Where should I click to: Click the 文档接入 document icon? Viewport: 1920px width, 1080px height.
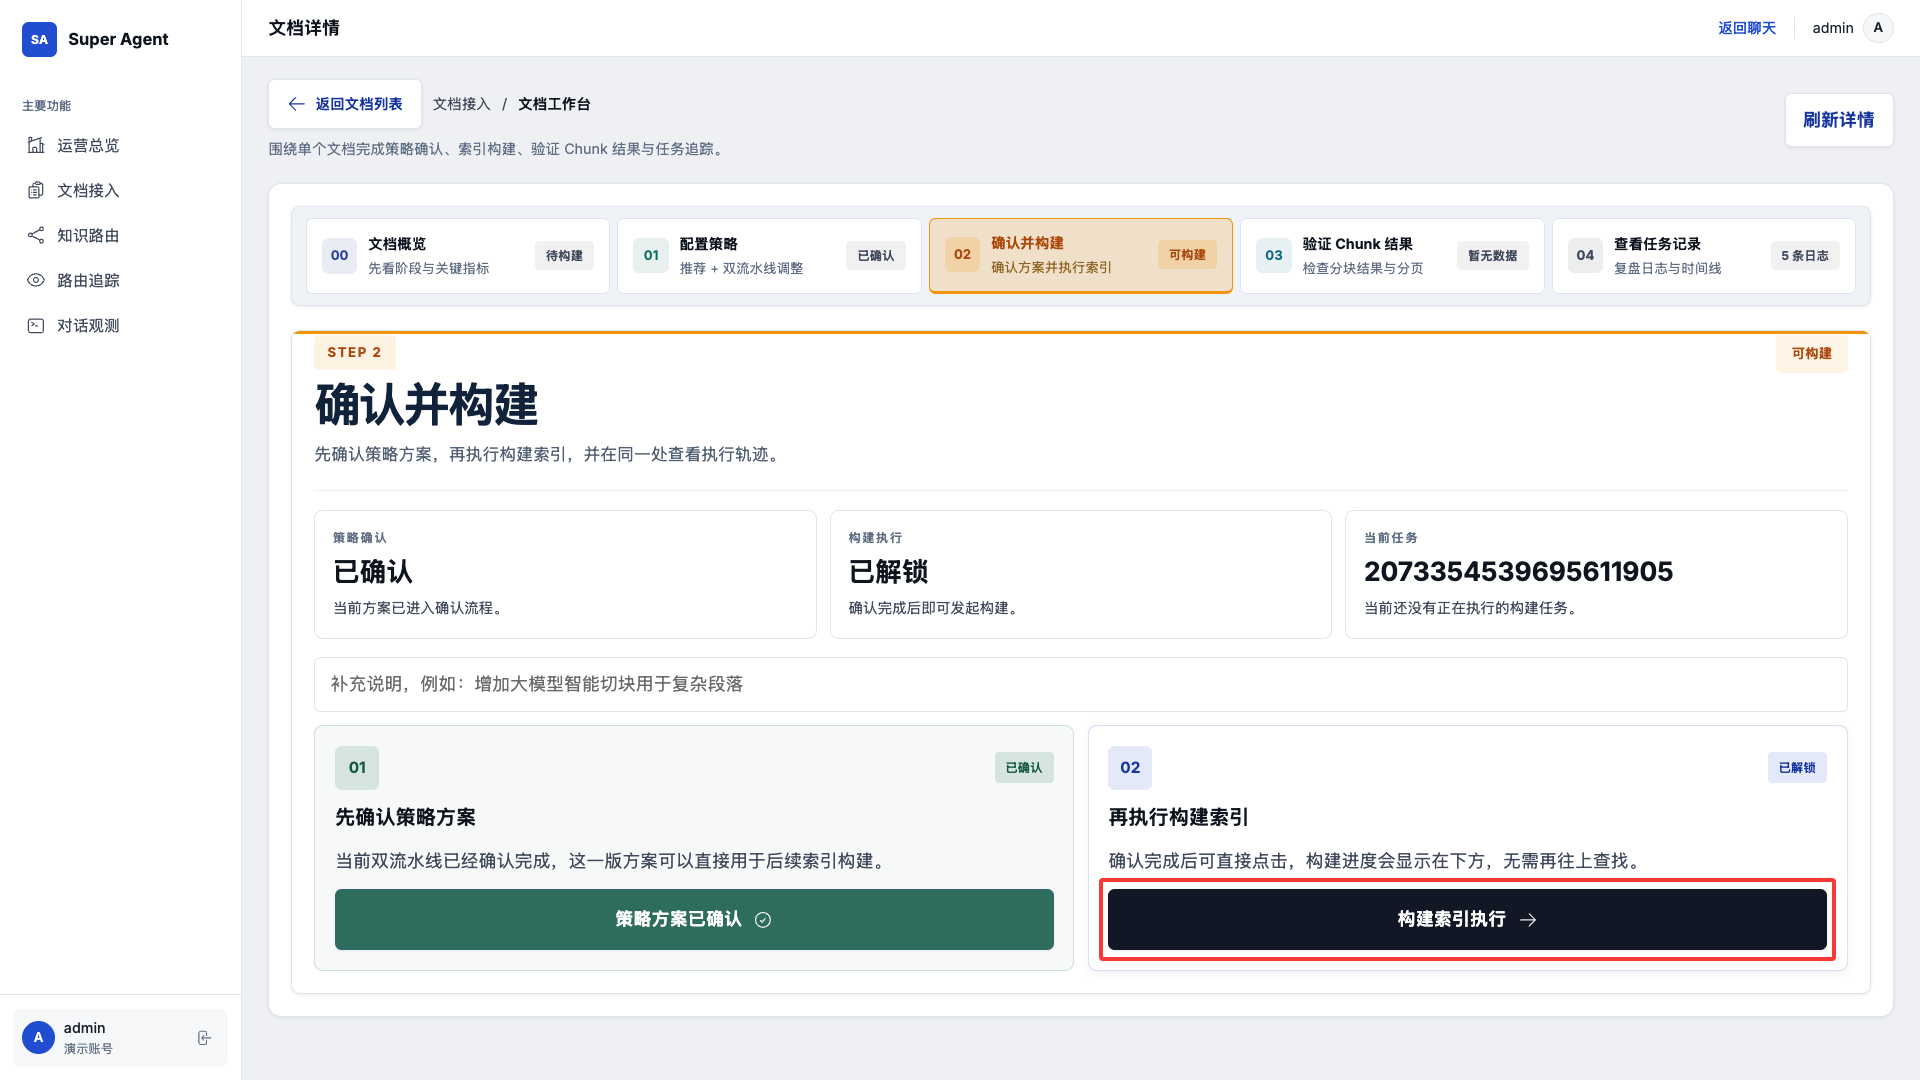click(36, 190)
